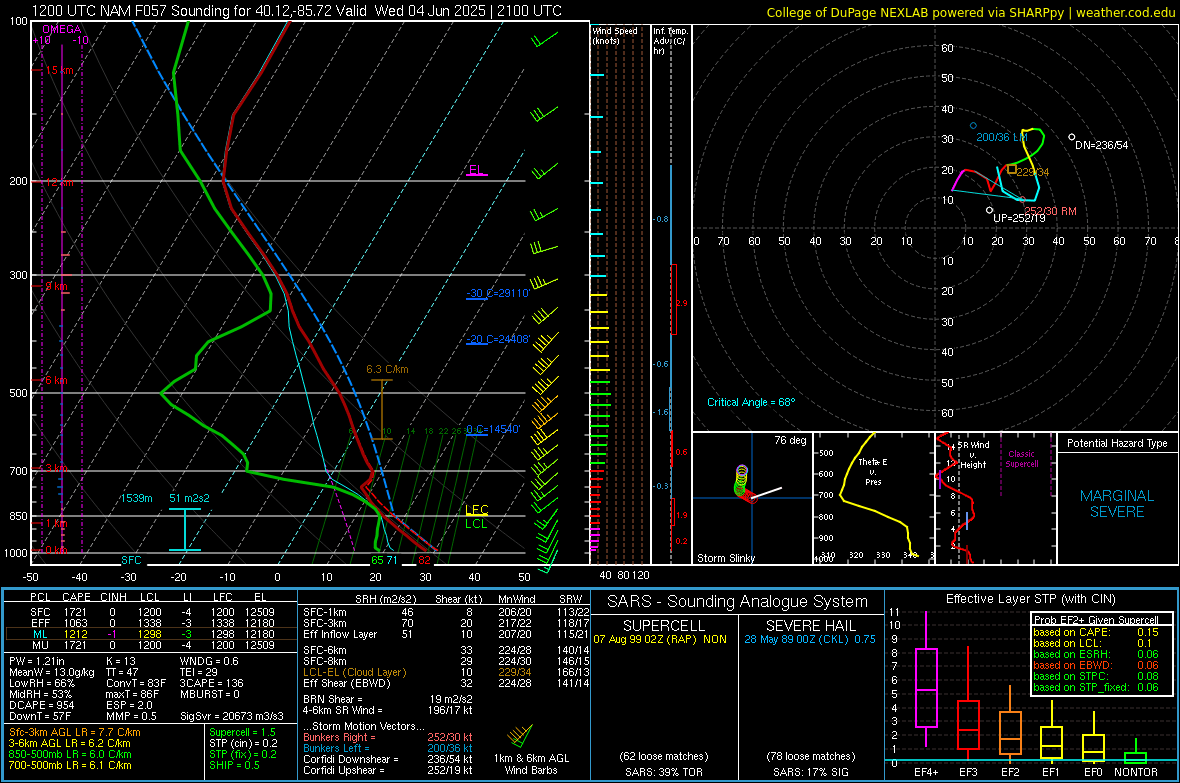Click the cyan 1539m effective inflow bracket

point(184,530)
